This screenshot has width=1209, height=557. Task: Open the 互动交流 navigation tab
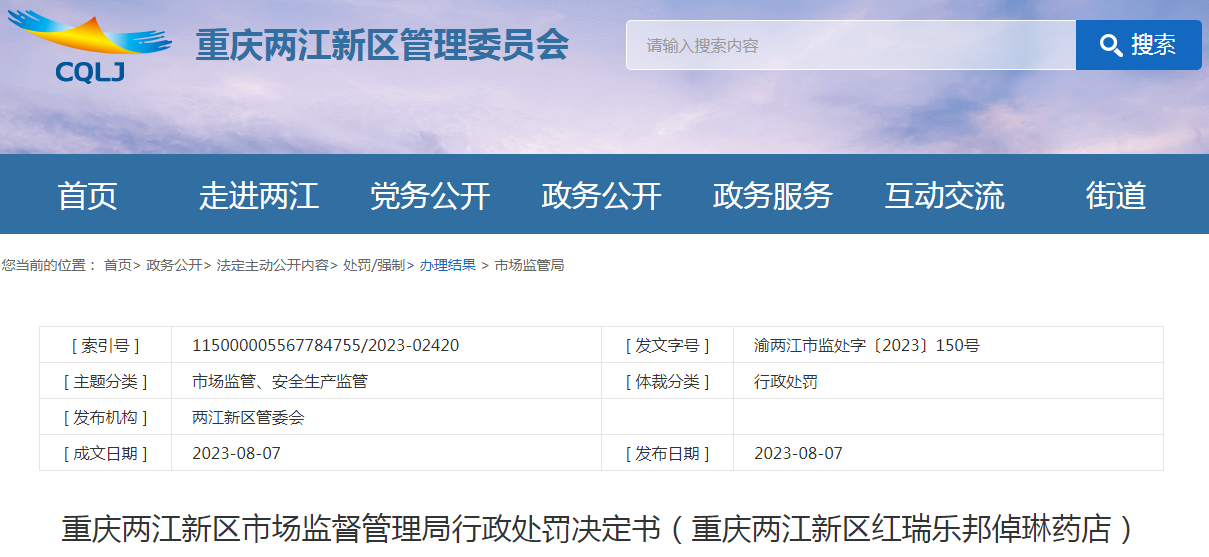[x=944, y=195]
